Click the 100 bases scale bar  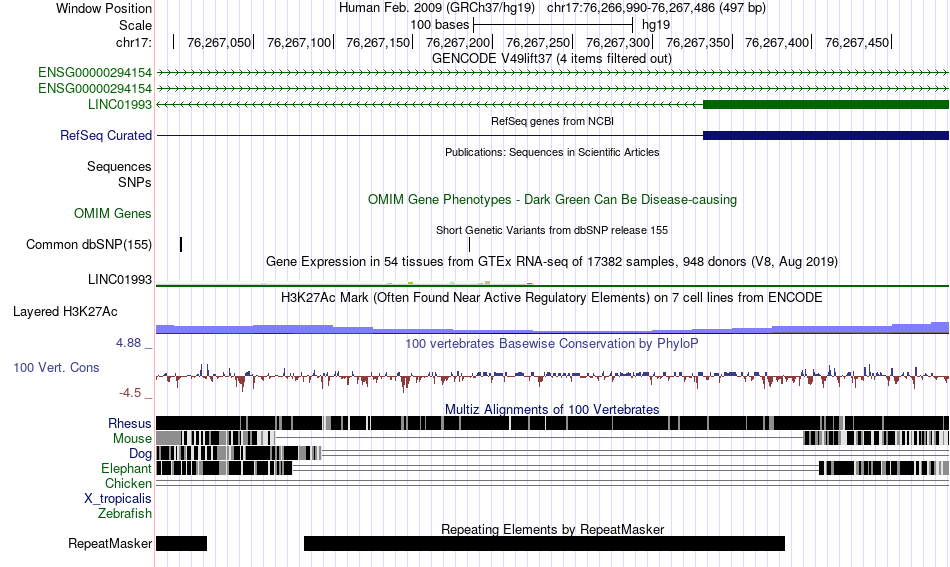pos(553,25)
